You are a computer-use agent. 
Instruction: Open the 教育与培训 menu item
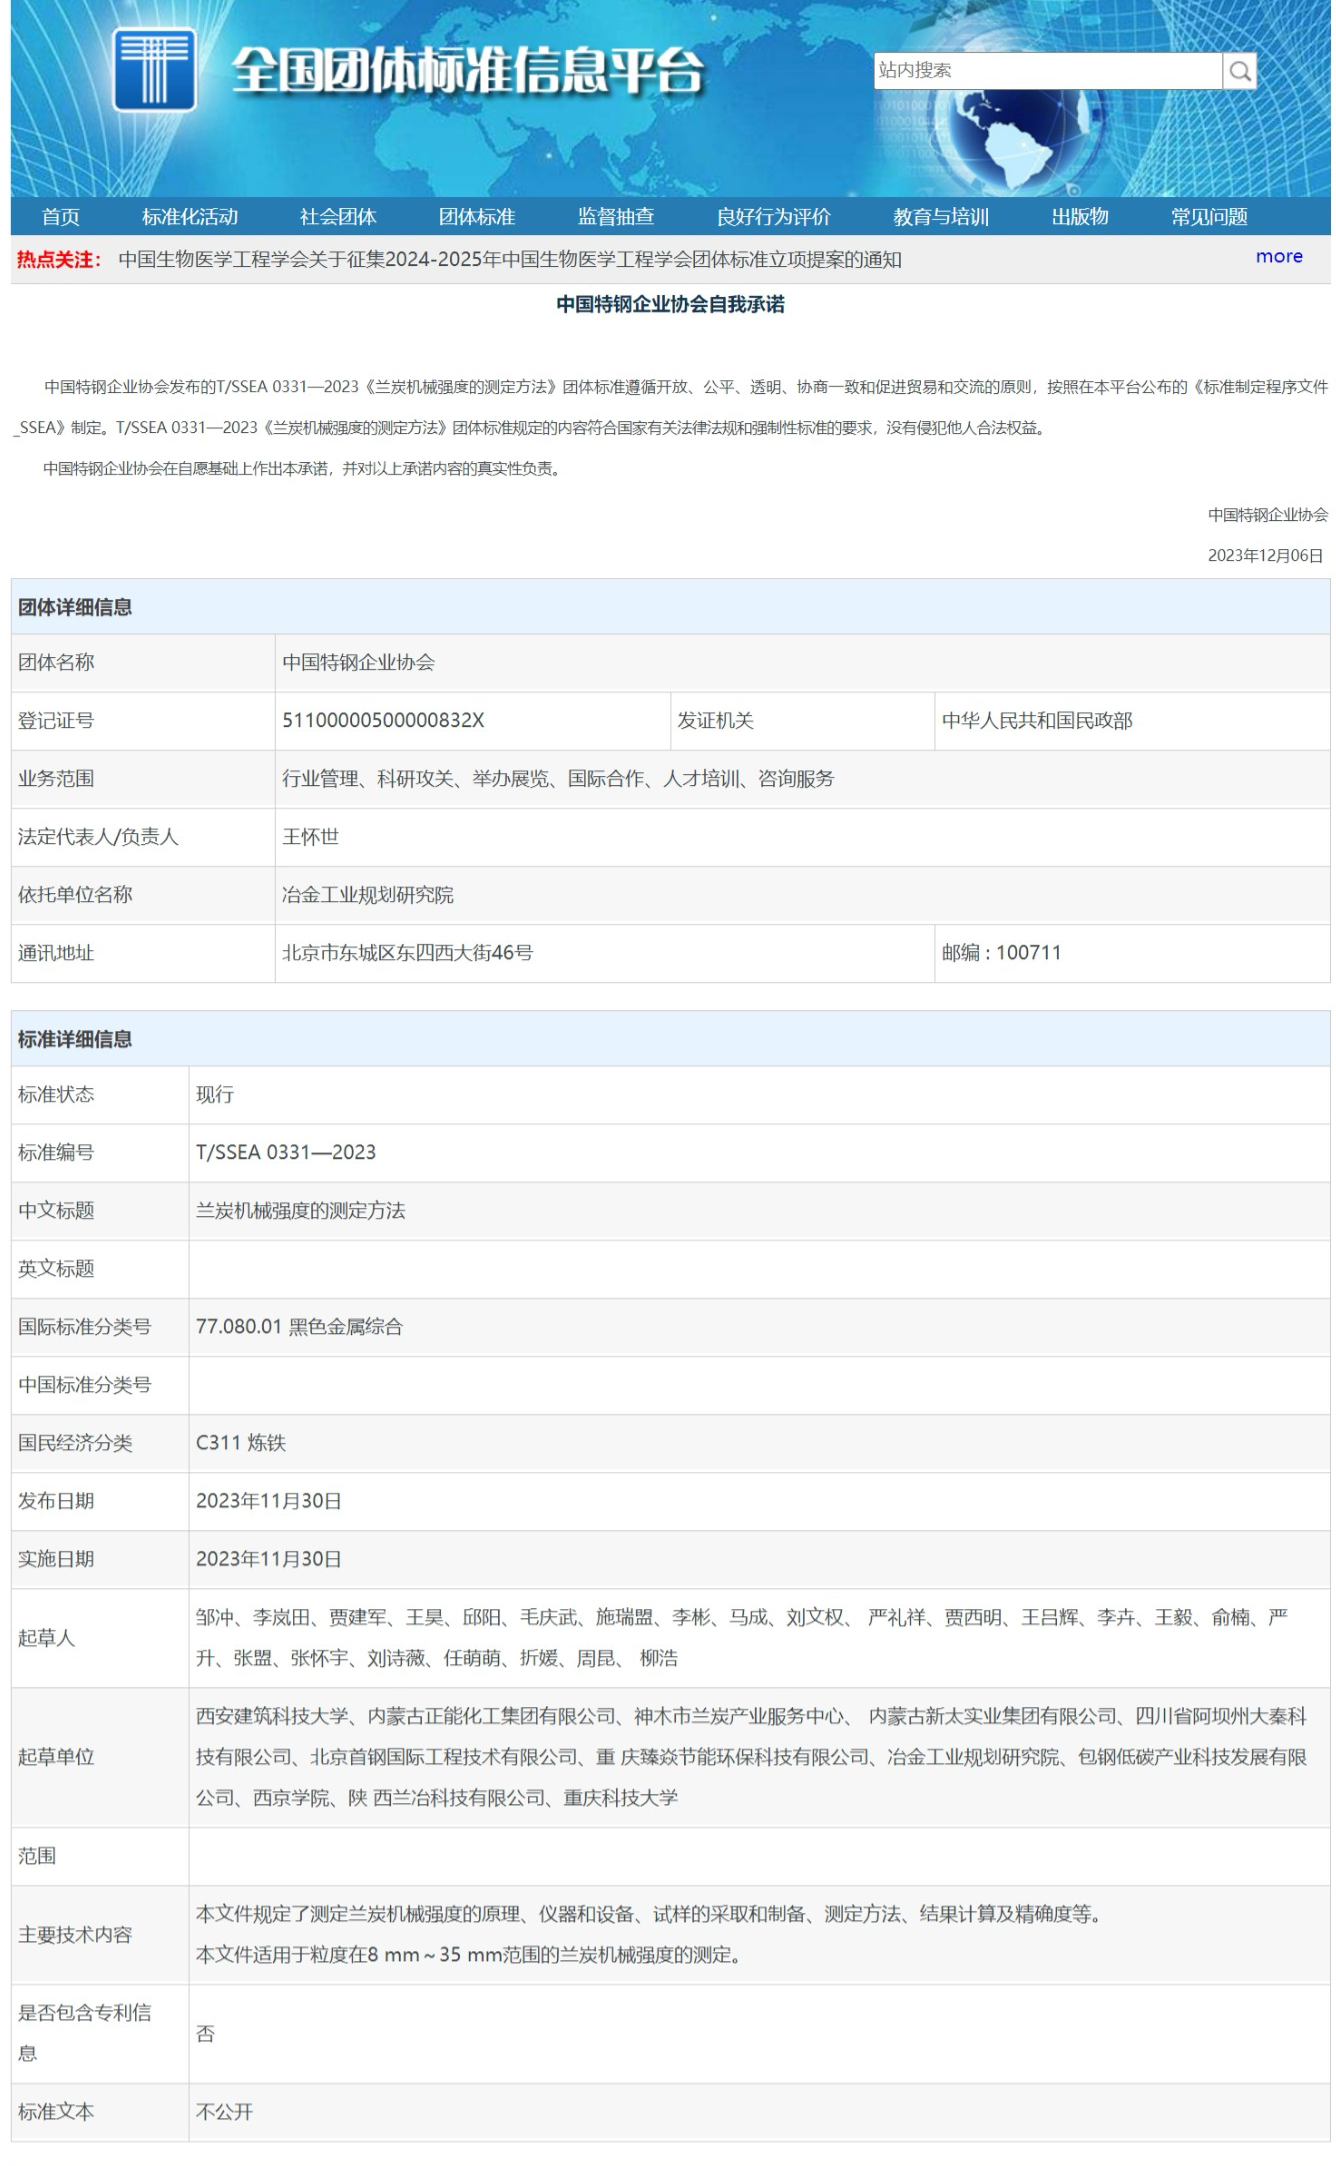tap(941, 217)
